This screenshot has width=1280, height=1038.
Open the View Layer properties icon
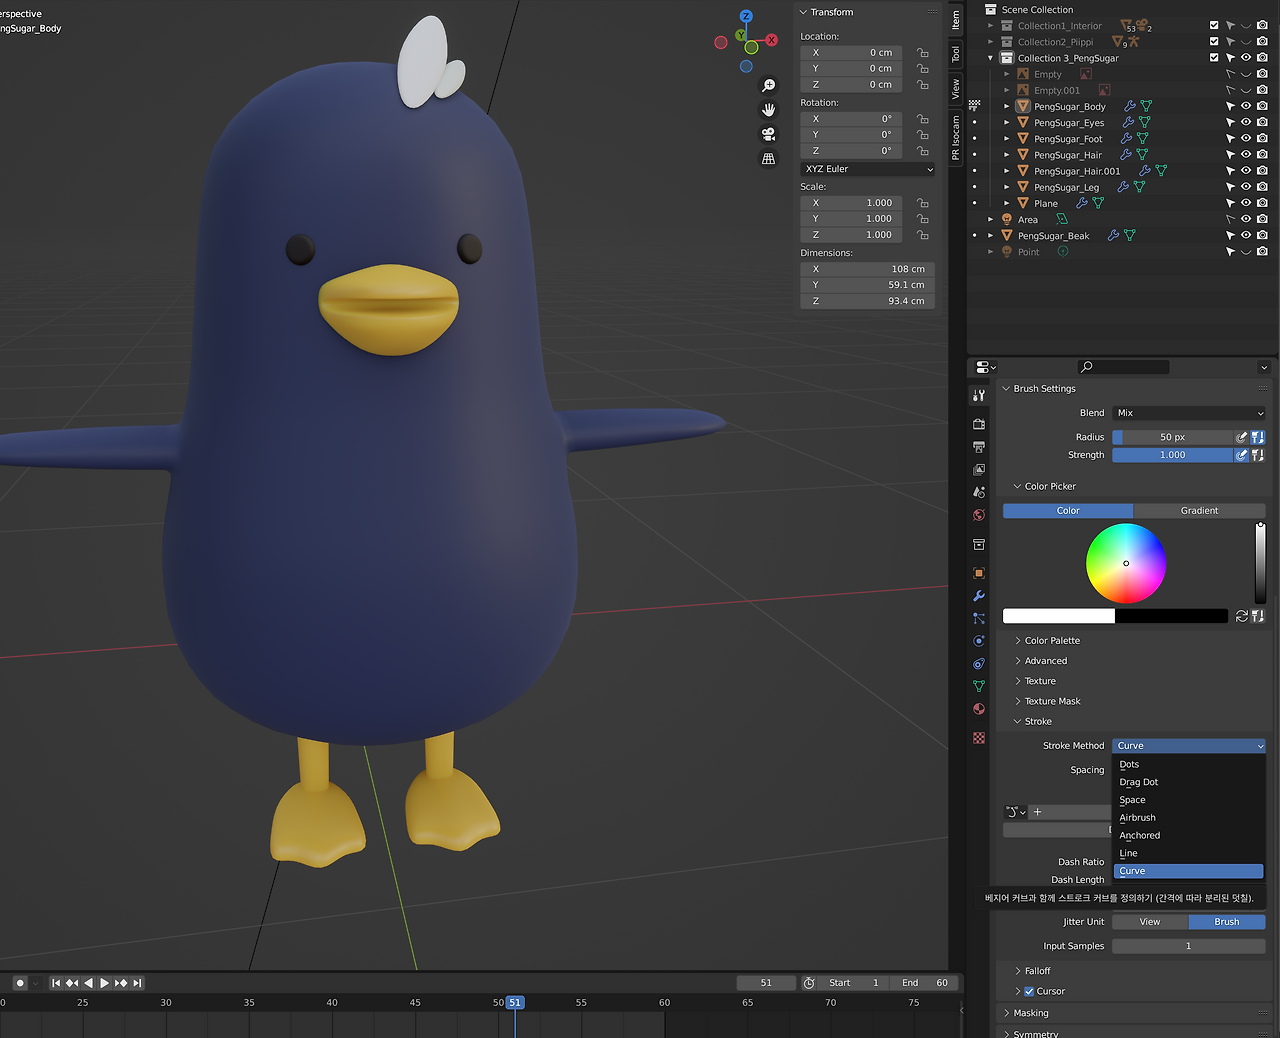[979, 470]
